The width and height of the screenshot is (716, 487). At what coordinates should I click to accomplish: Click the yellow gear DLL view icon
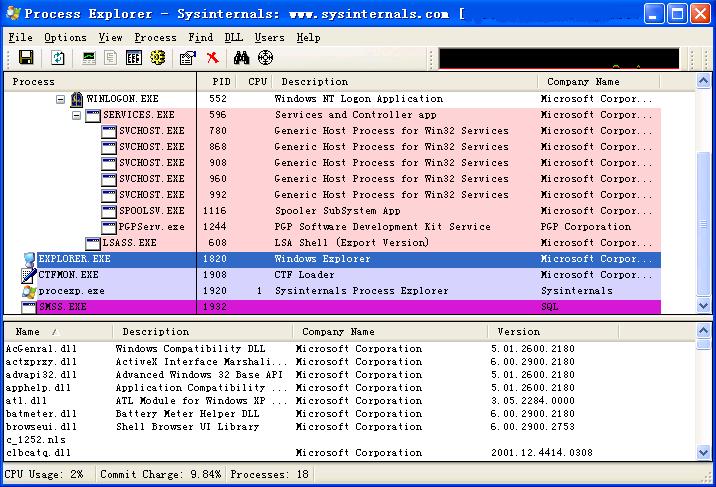click(157, 58)
